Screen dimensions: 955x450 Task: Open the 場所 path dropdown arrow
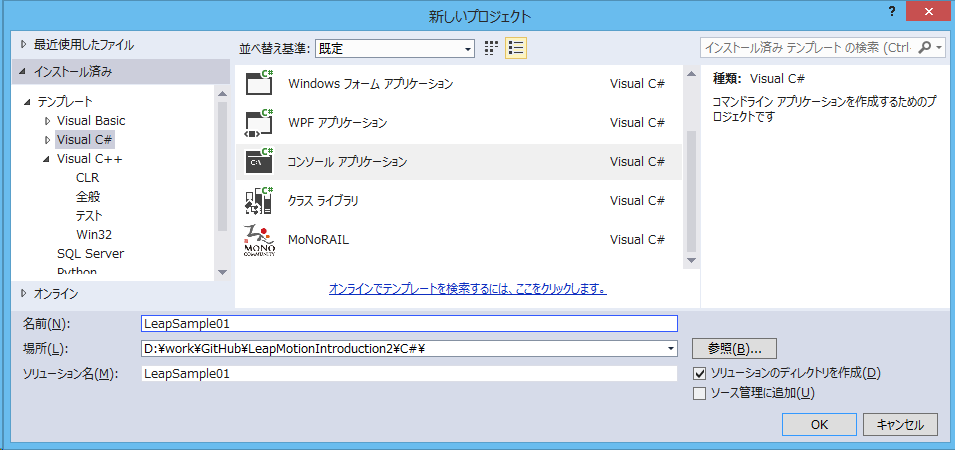click(671, 348)
